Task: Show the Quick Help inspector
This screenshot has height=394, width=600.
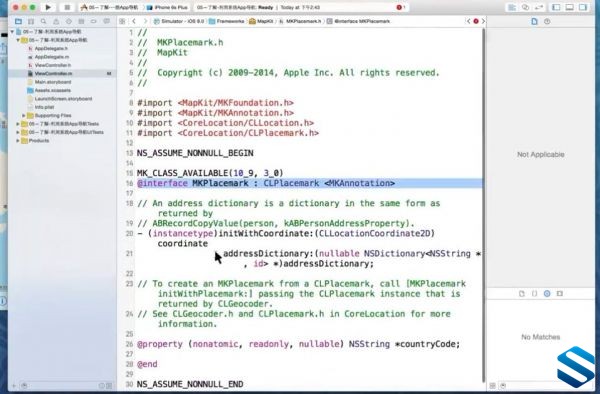Action: [x=547, y=21]
